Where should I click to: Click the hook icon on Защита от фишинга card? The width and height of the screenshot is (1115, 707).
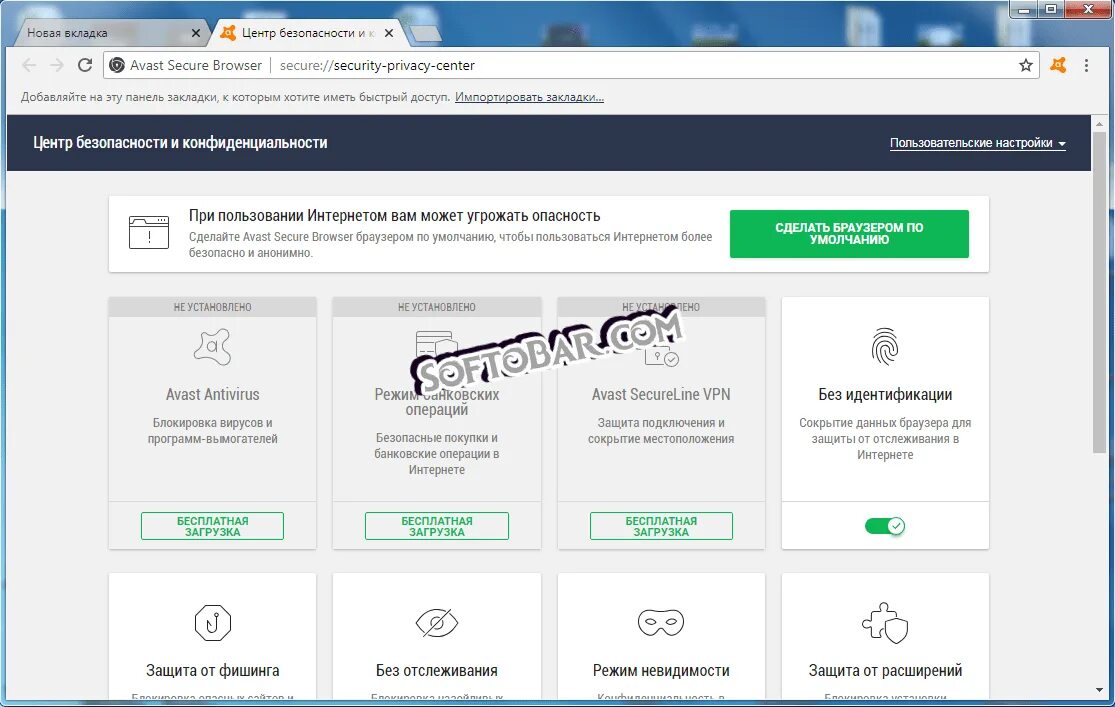pos(212,621)
